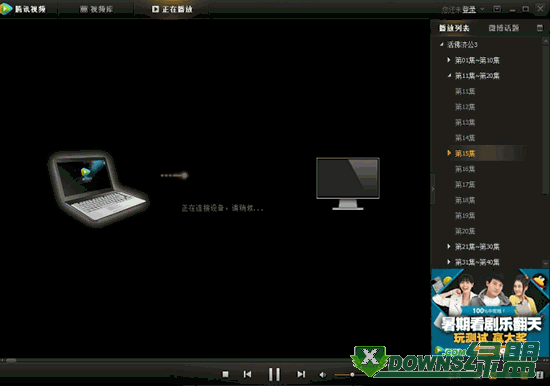Viewport: 550px width, 386px height.
Task: Click the Tencent Video logo icon
Action: click(x=6, y=9)
